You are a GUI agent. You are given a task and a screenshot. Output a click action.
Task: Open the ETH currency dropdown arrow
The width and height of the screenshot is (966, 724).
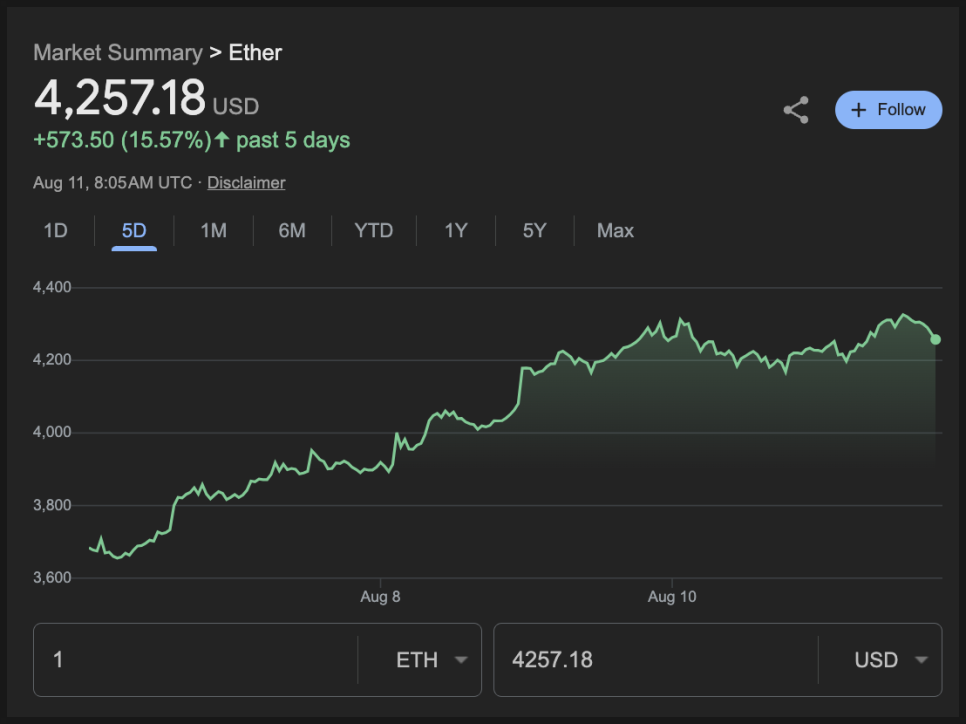click(x=460, y=660)
